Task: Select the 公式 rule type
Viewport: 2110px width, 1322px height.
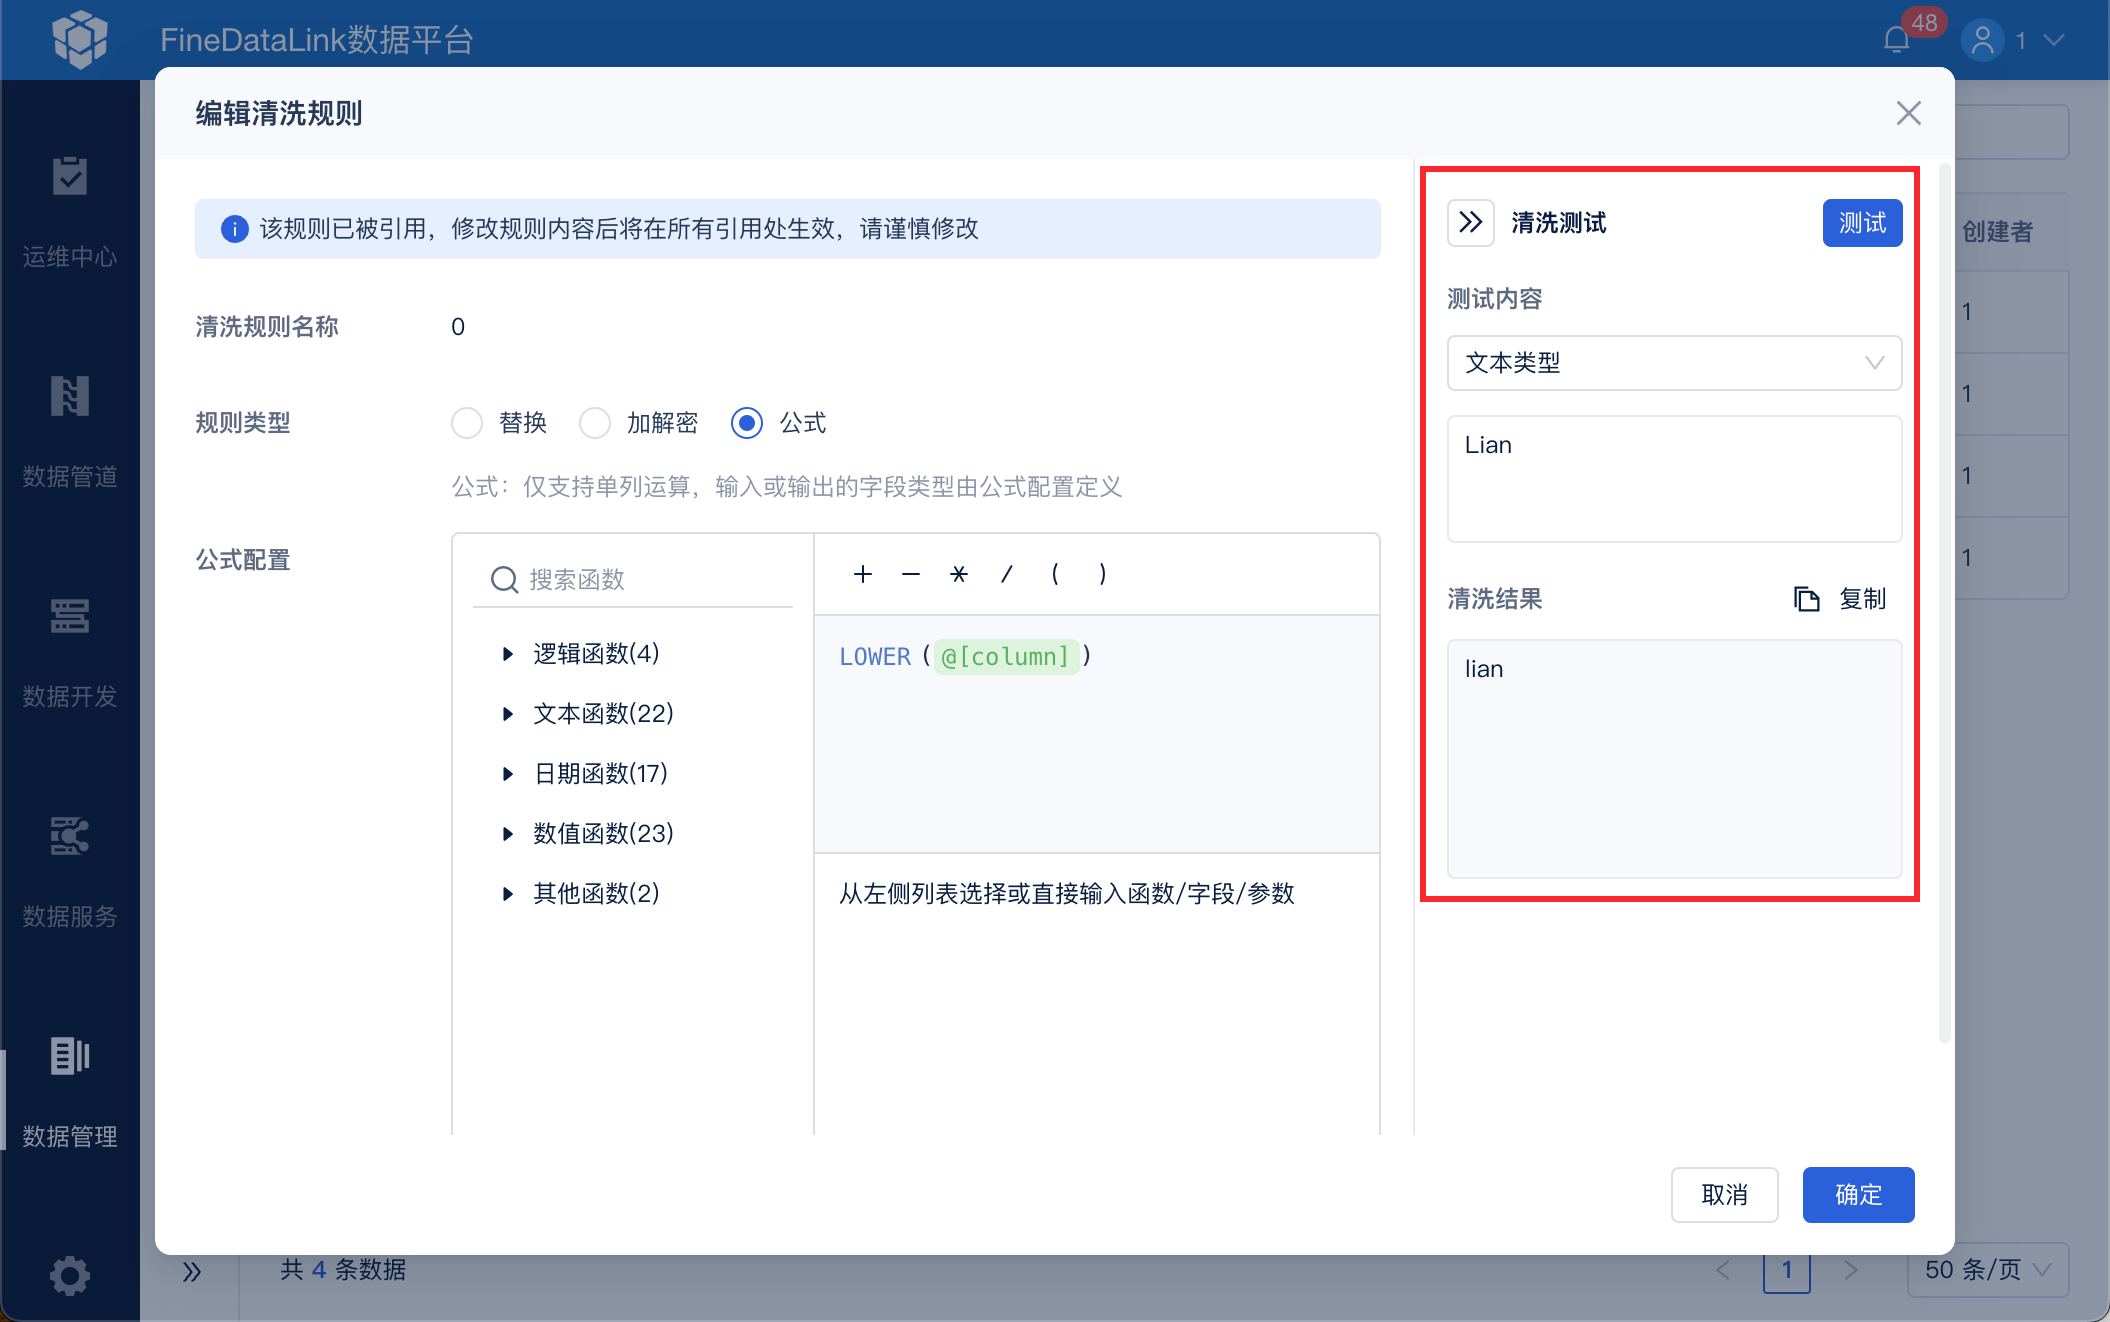Action: point(747,423)
